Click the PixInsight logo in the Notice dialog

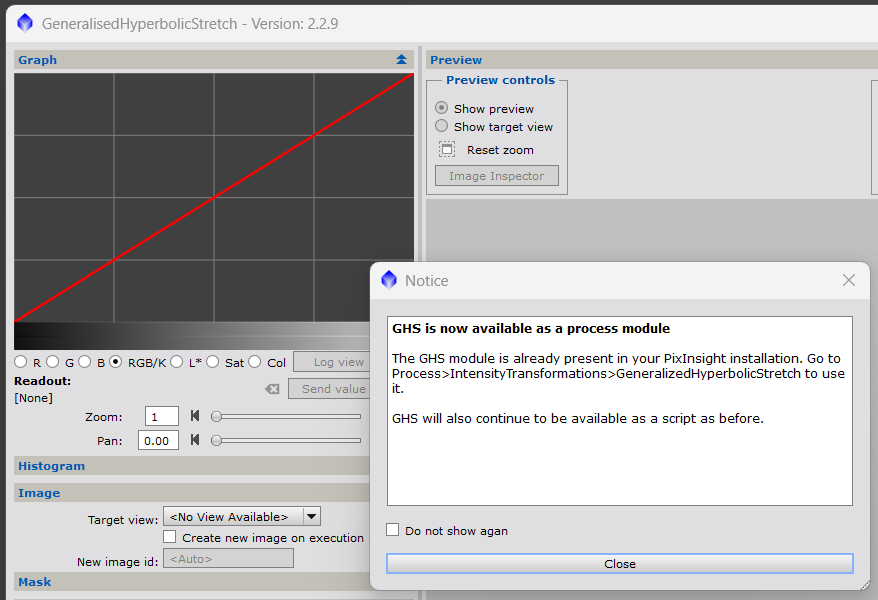[389, 280]
